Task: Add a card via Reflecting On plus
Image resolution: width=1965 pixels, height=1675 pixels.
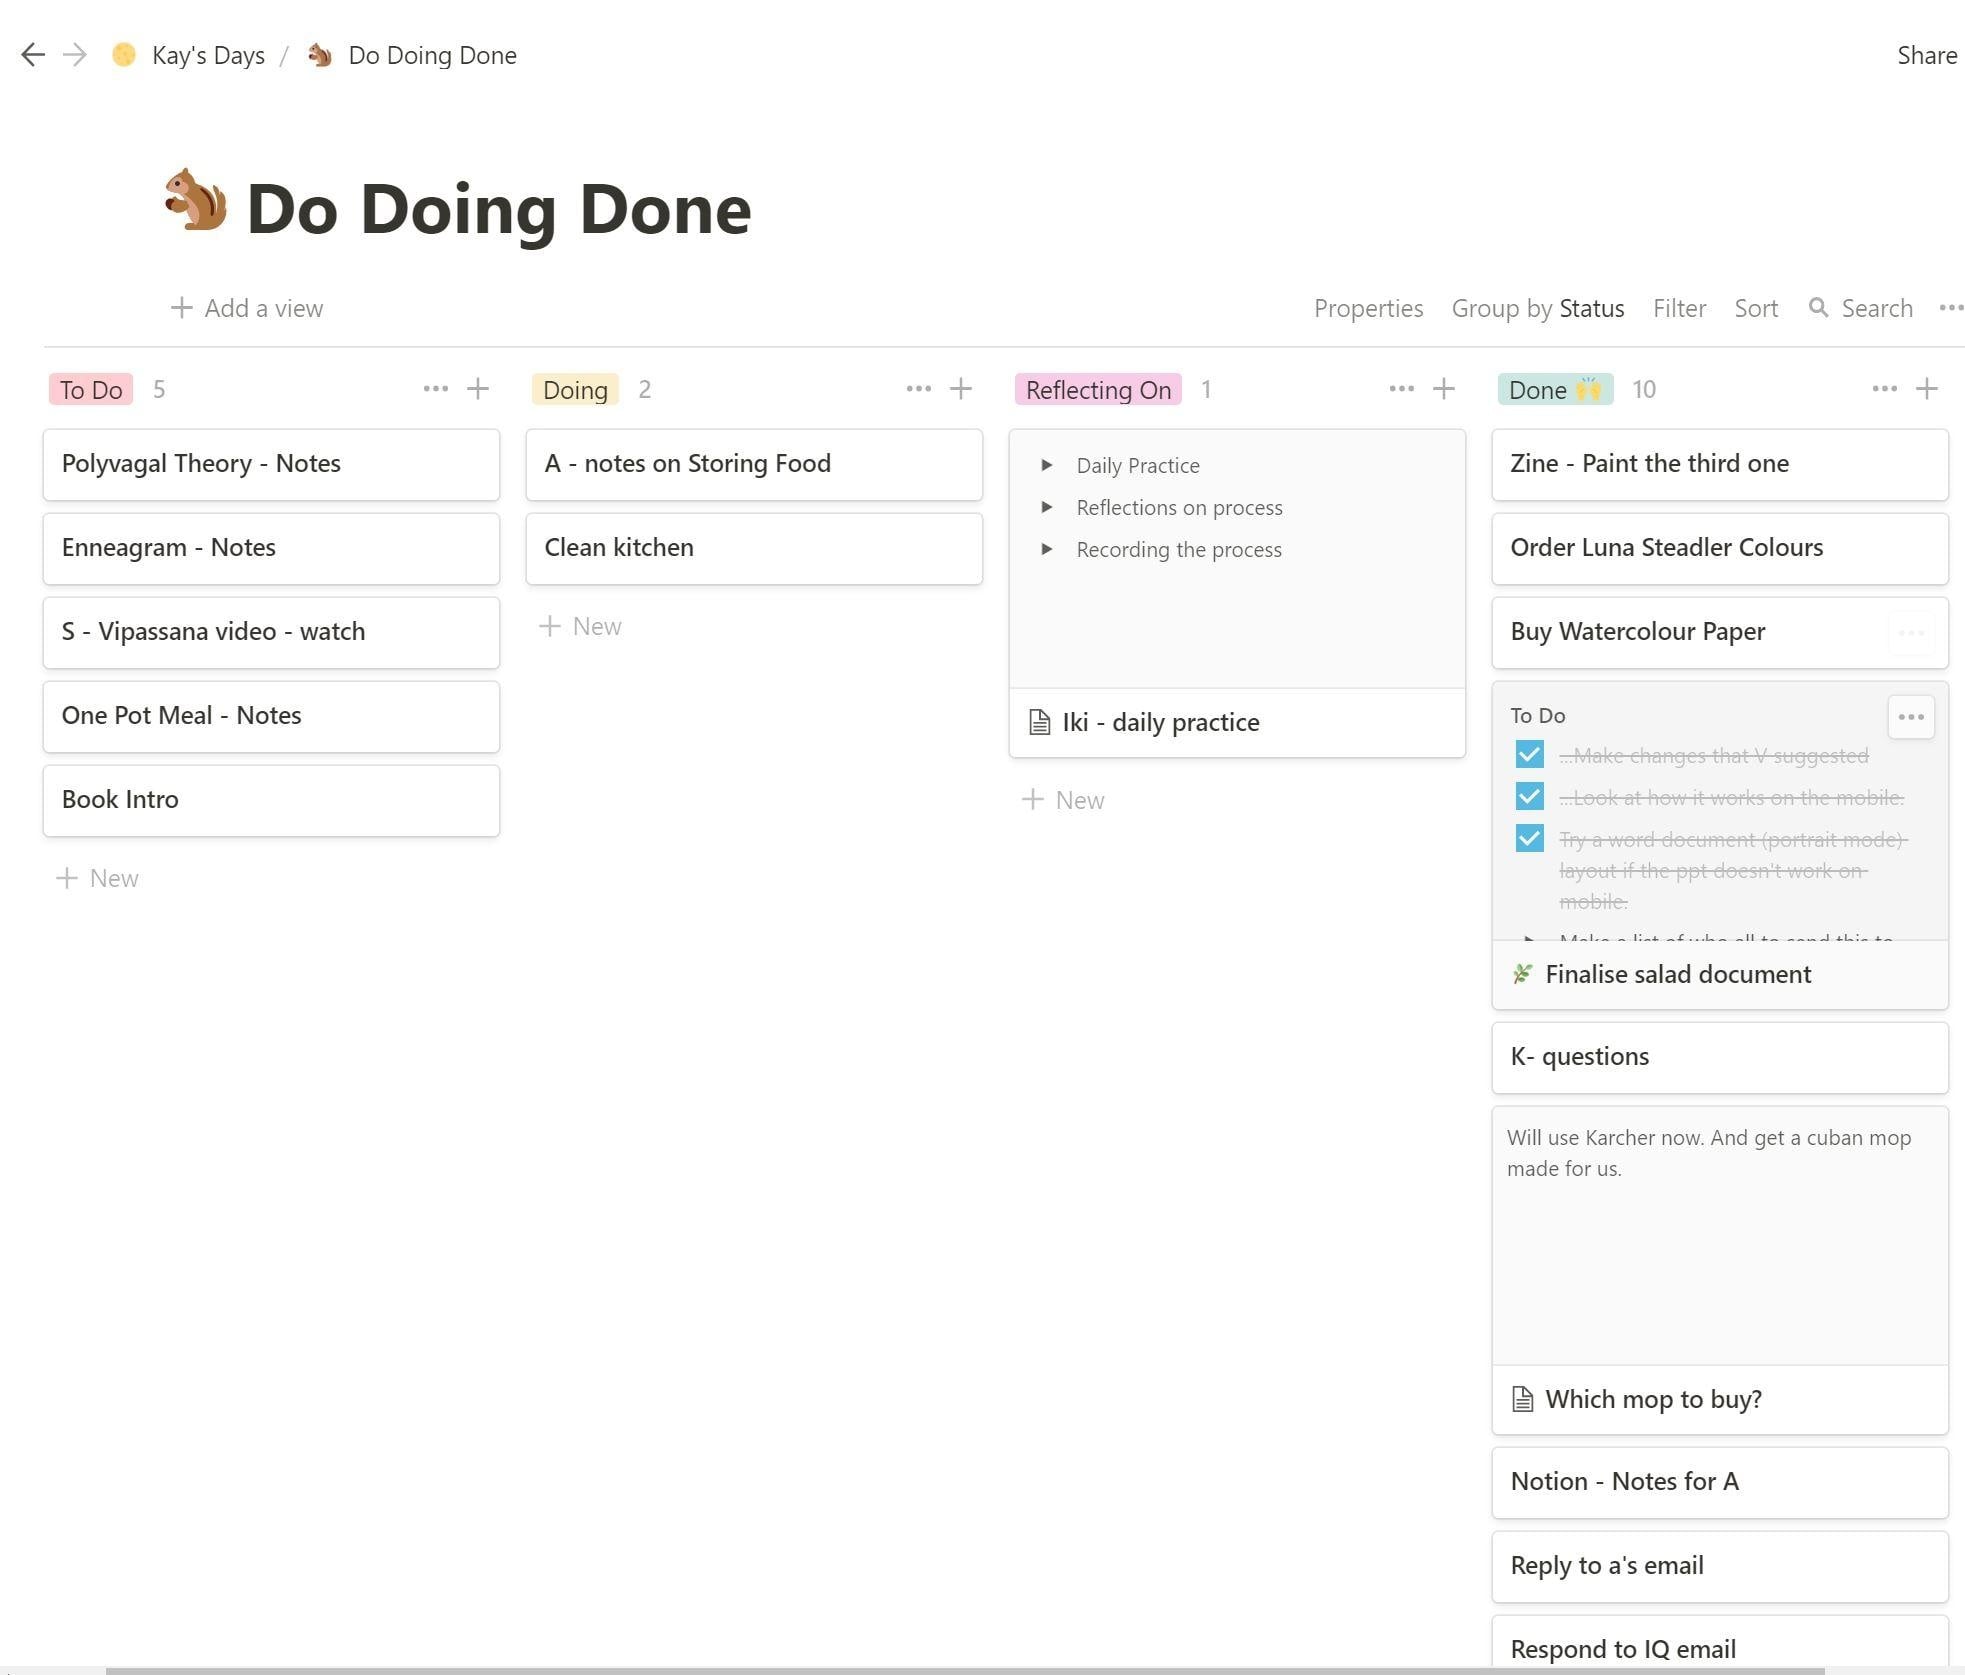Action: click(1444, 389)
